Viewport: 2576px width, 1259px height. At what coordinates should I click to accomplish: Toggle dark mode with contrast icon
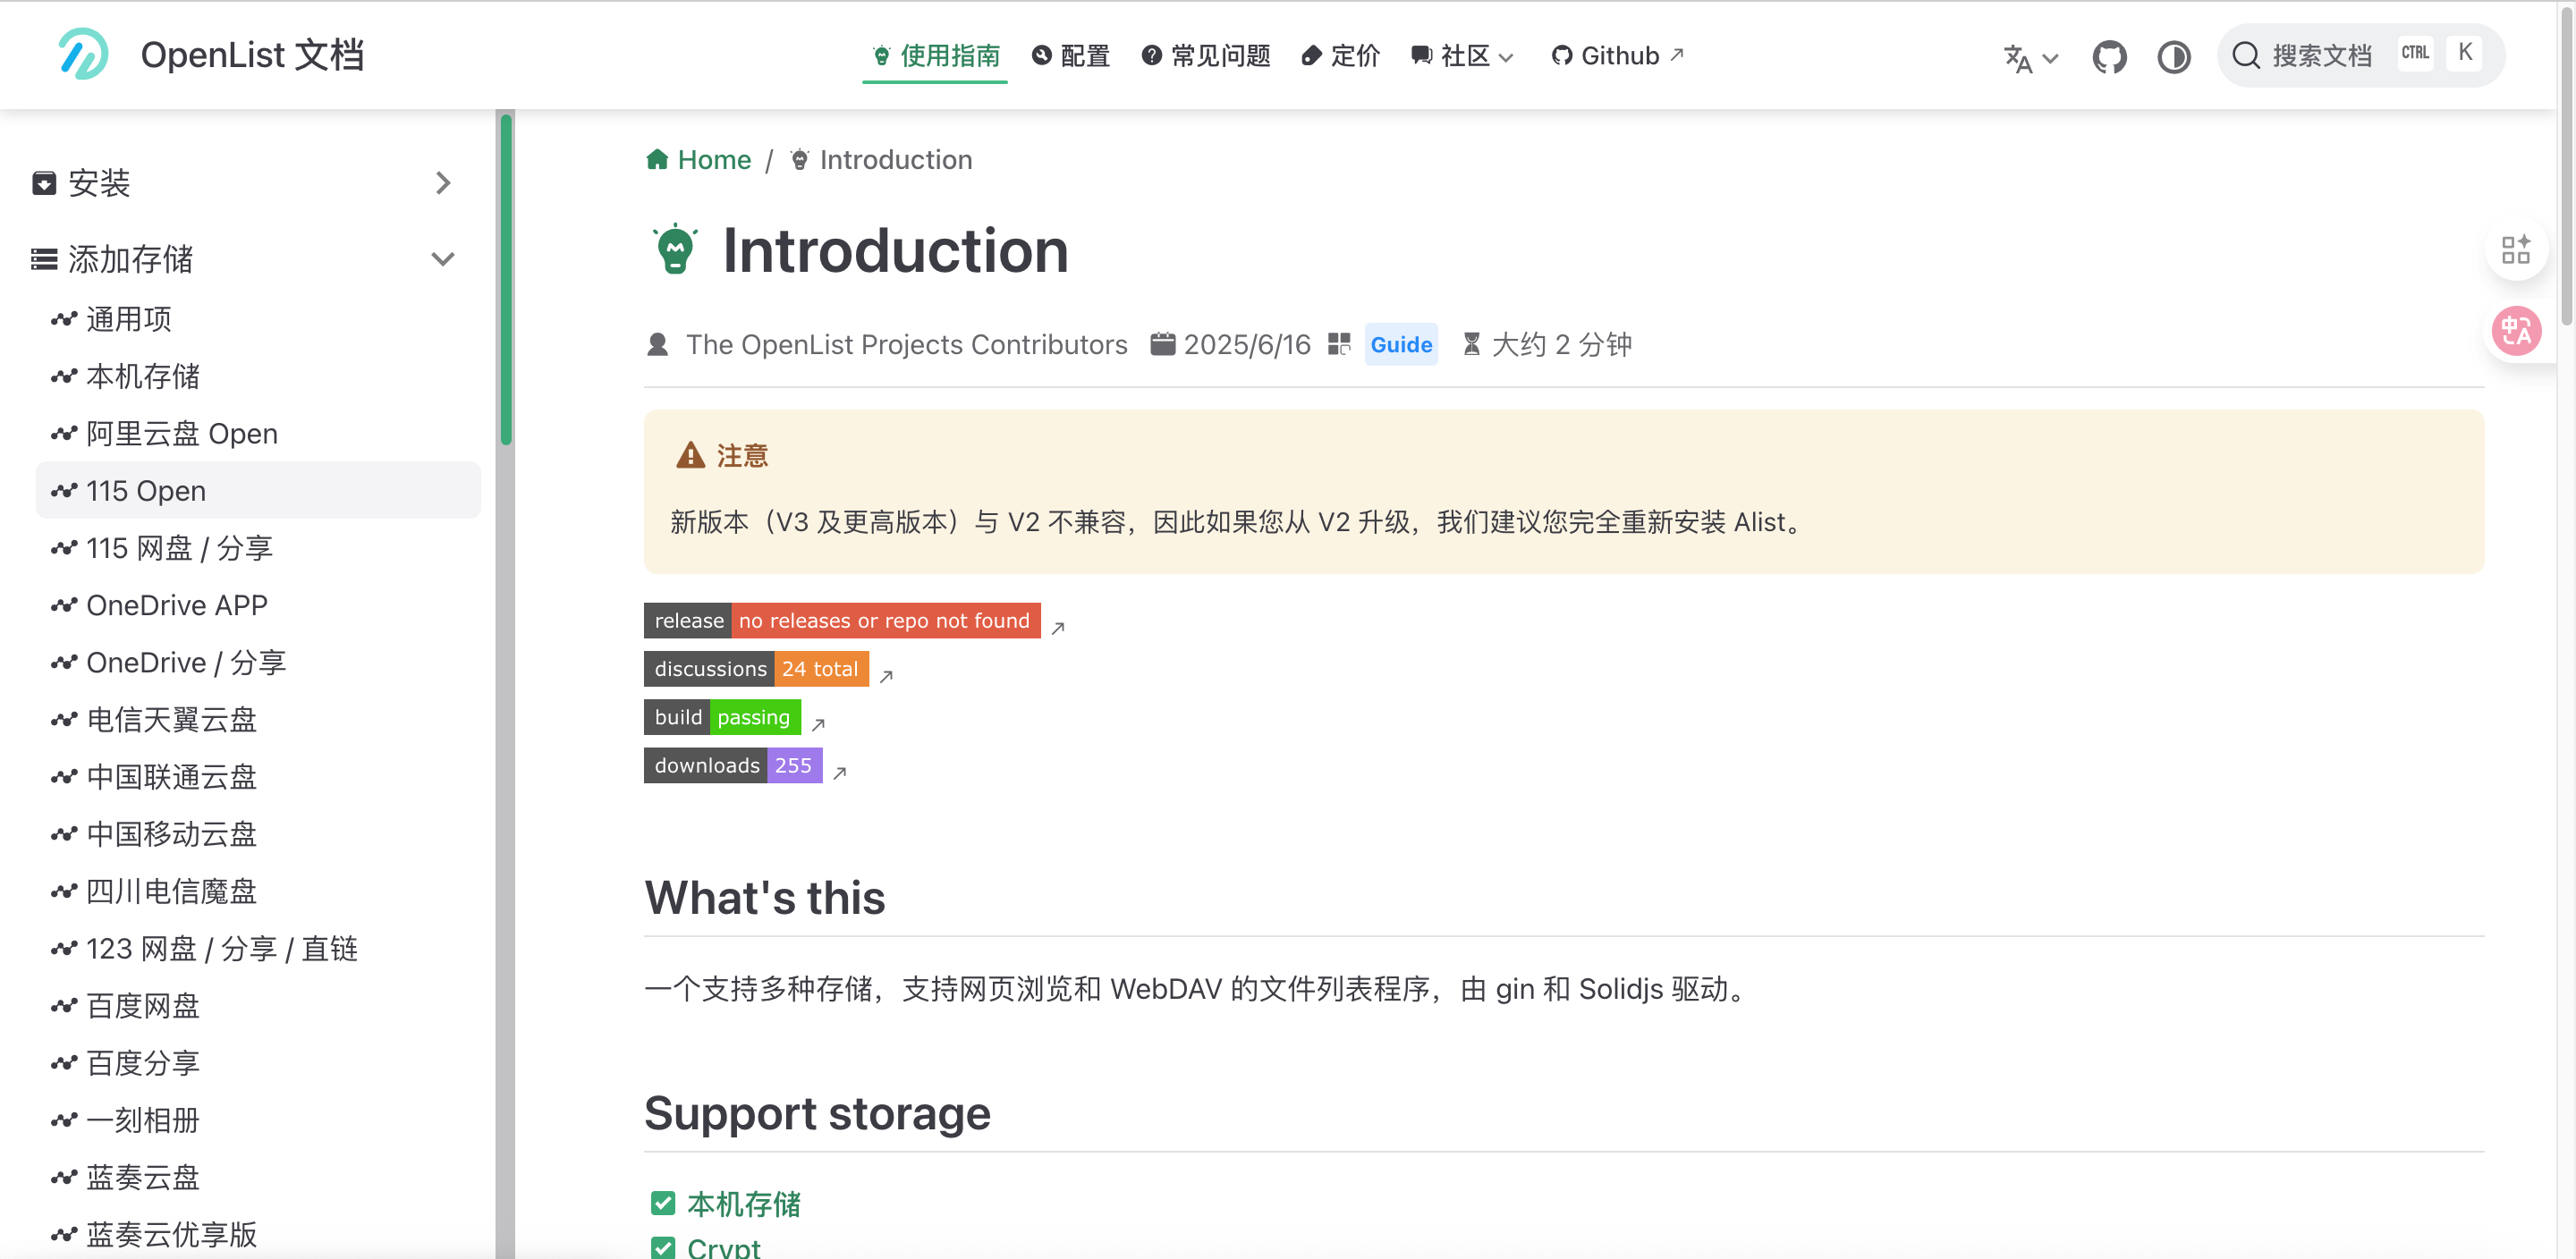click(x=2173, y=56)
